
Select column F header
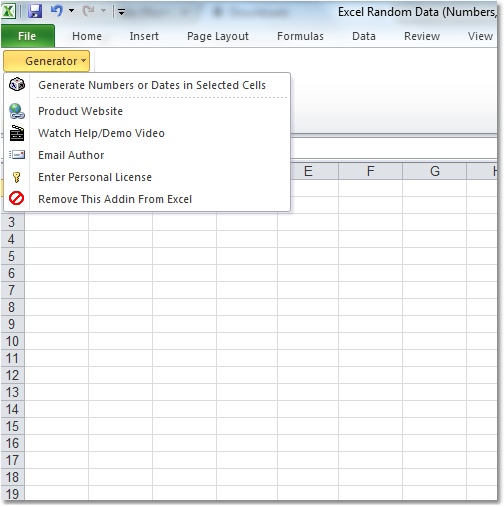coord(370,171)
